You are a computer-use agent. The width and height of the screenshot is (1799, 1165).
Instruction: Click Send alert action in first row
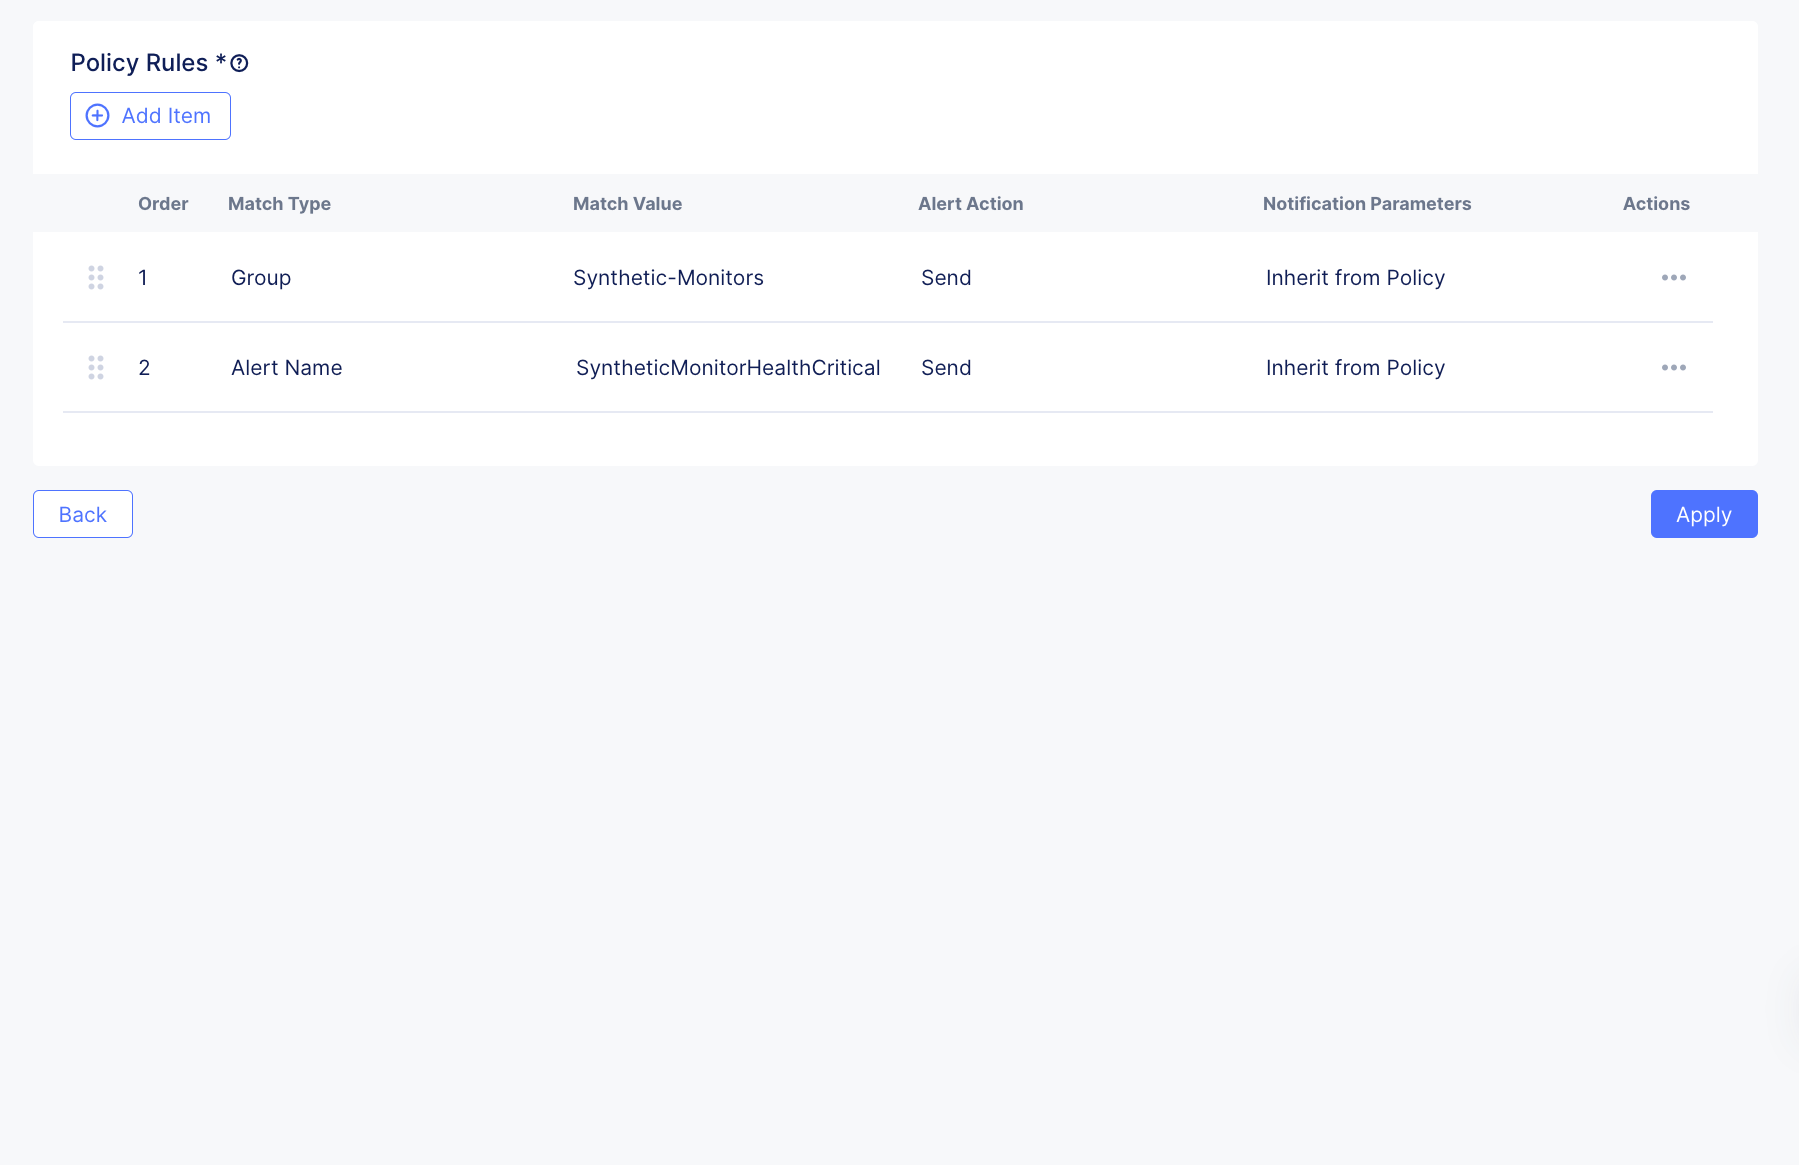[x=946, y=278]
